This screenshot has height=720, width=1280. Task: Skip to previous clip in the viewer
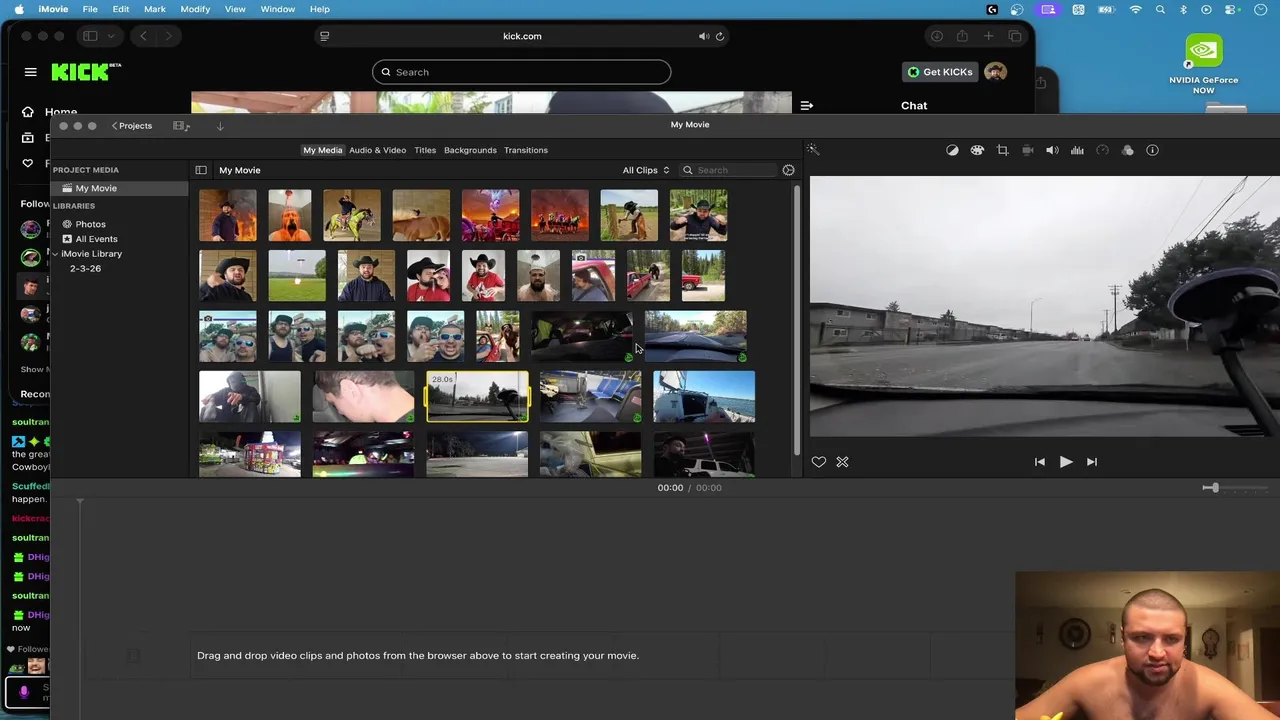(x=1040, y=462)
